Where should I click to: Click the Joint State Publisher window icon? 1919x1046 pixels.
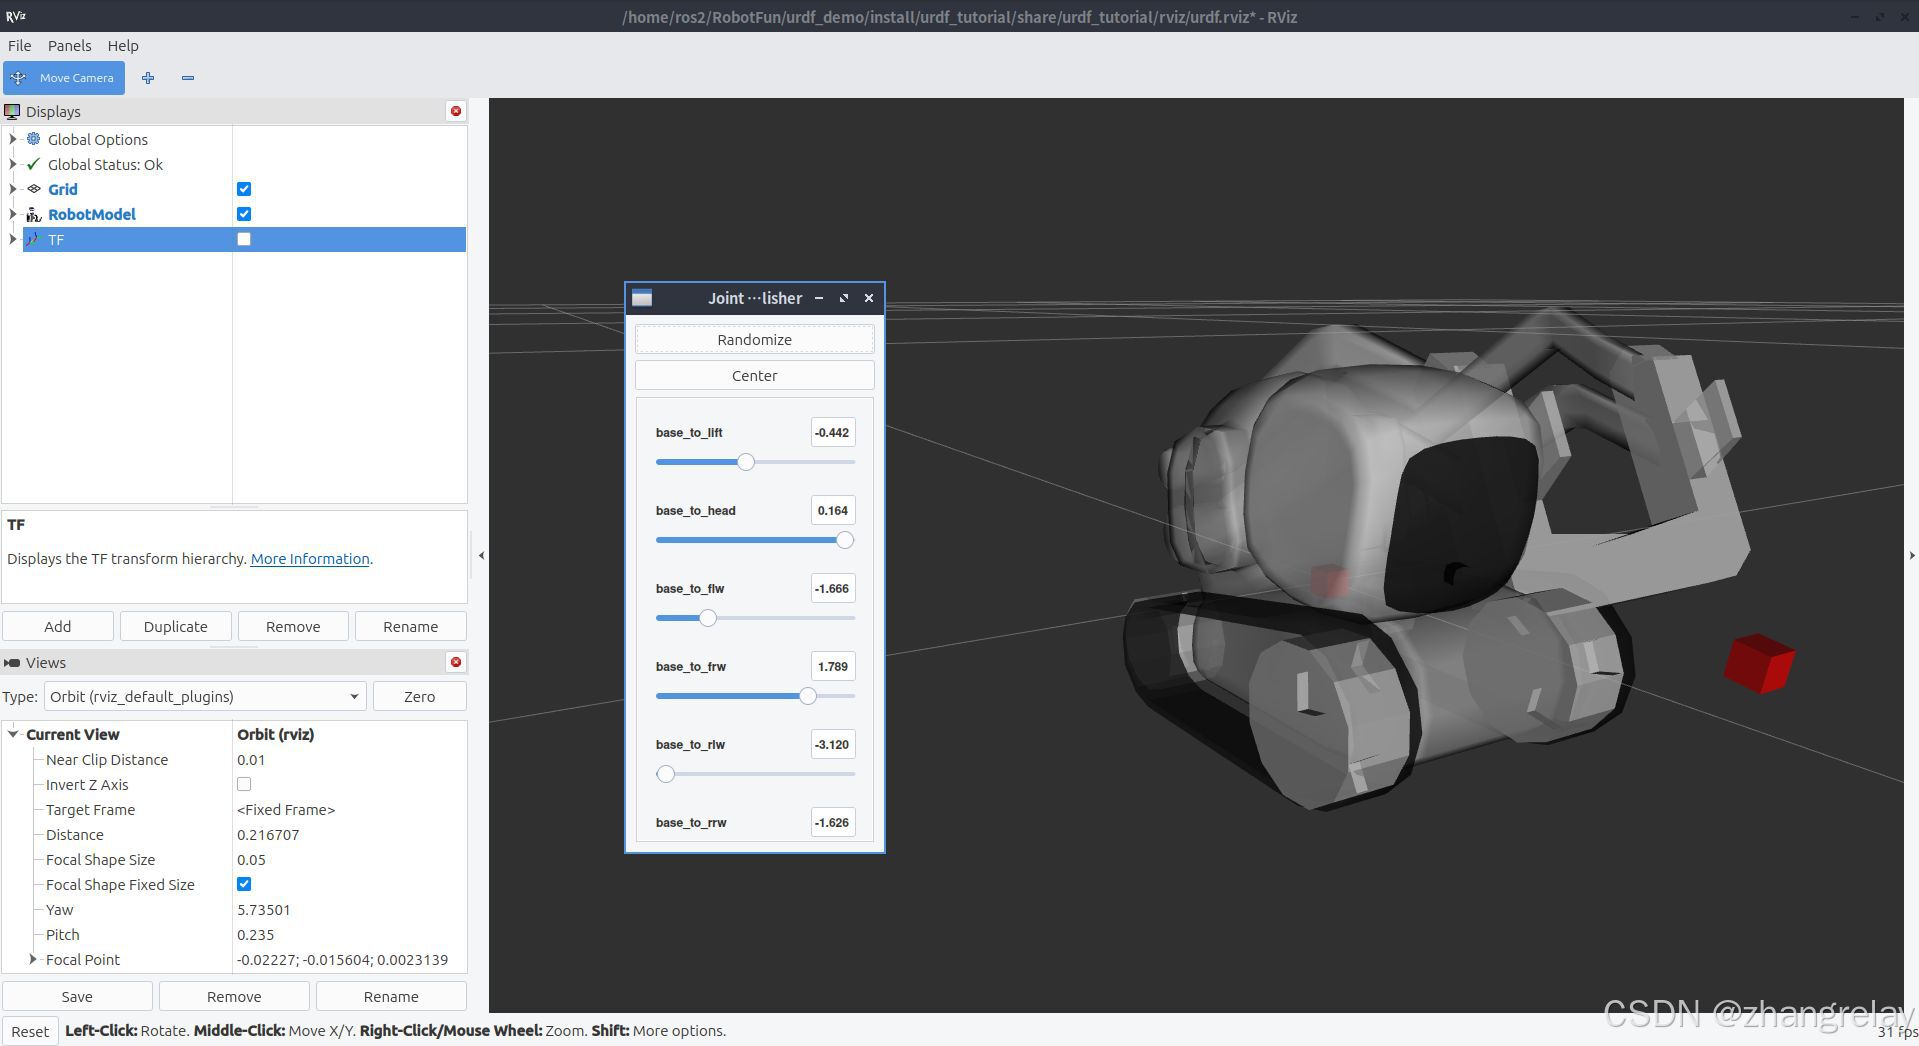click(x=642, y=298)
